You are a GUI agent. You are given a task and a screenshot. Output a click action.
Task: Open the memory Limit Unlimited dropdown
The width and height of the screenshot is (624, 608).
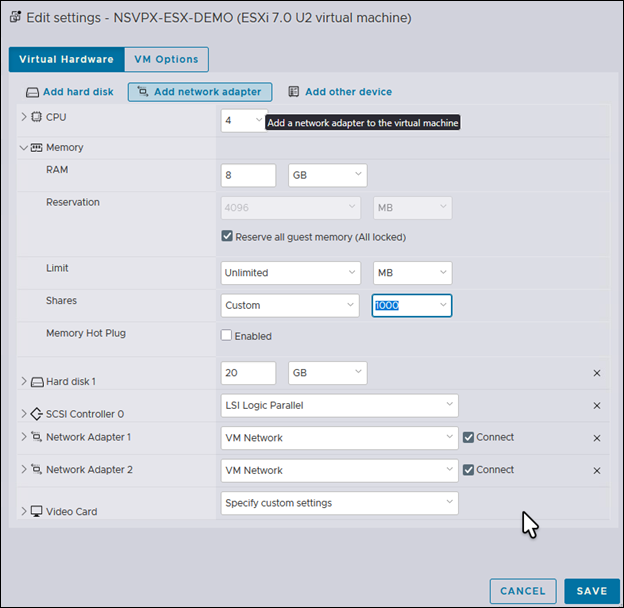(x=291, y=273)
